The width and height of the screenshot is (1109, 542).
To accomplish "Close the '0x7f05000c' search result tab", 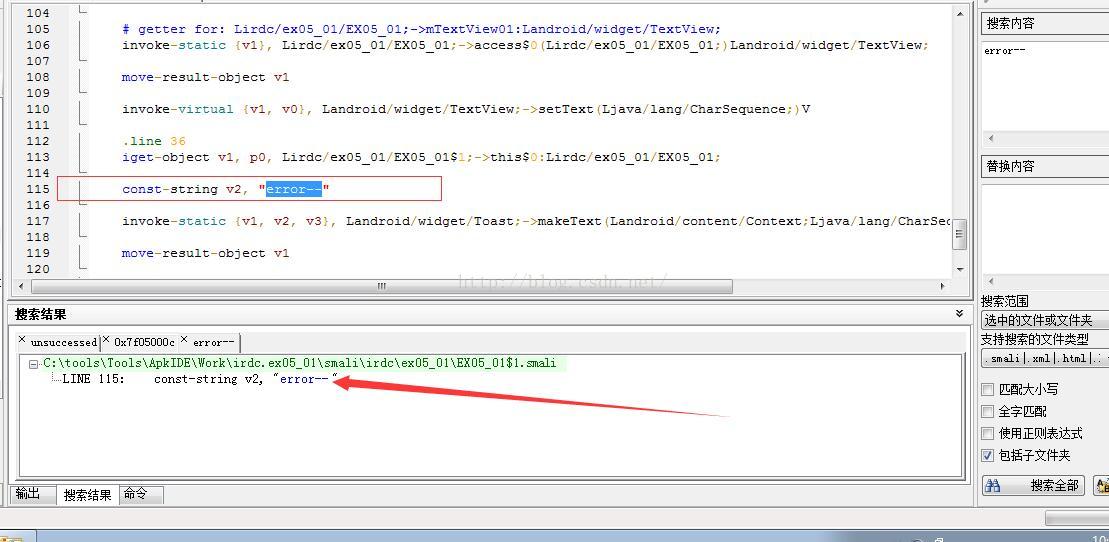I will coord(106,340).
